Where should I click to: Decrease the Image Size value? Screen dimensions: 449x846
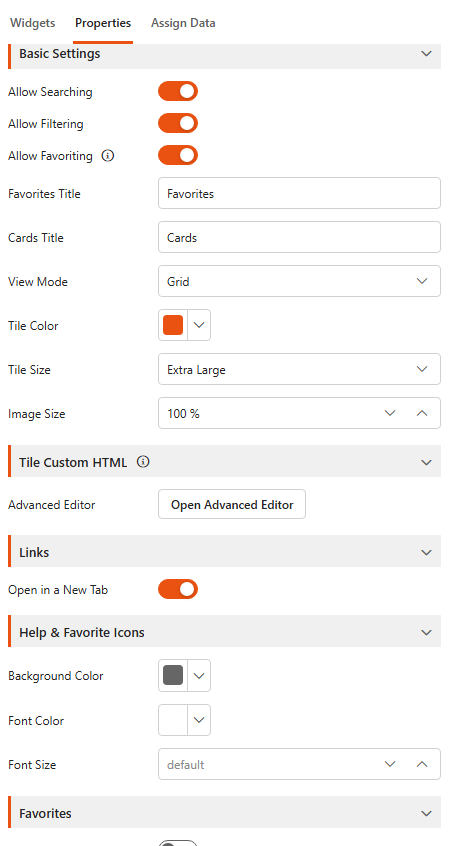tap(390, 414)
